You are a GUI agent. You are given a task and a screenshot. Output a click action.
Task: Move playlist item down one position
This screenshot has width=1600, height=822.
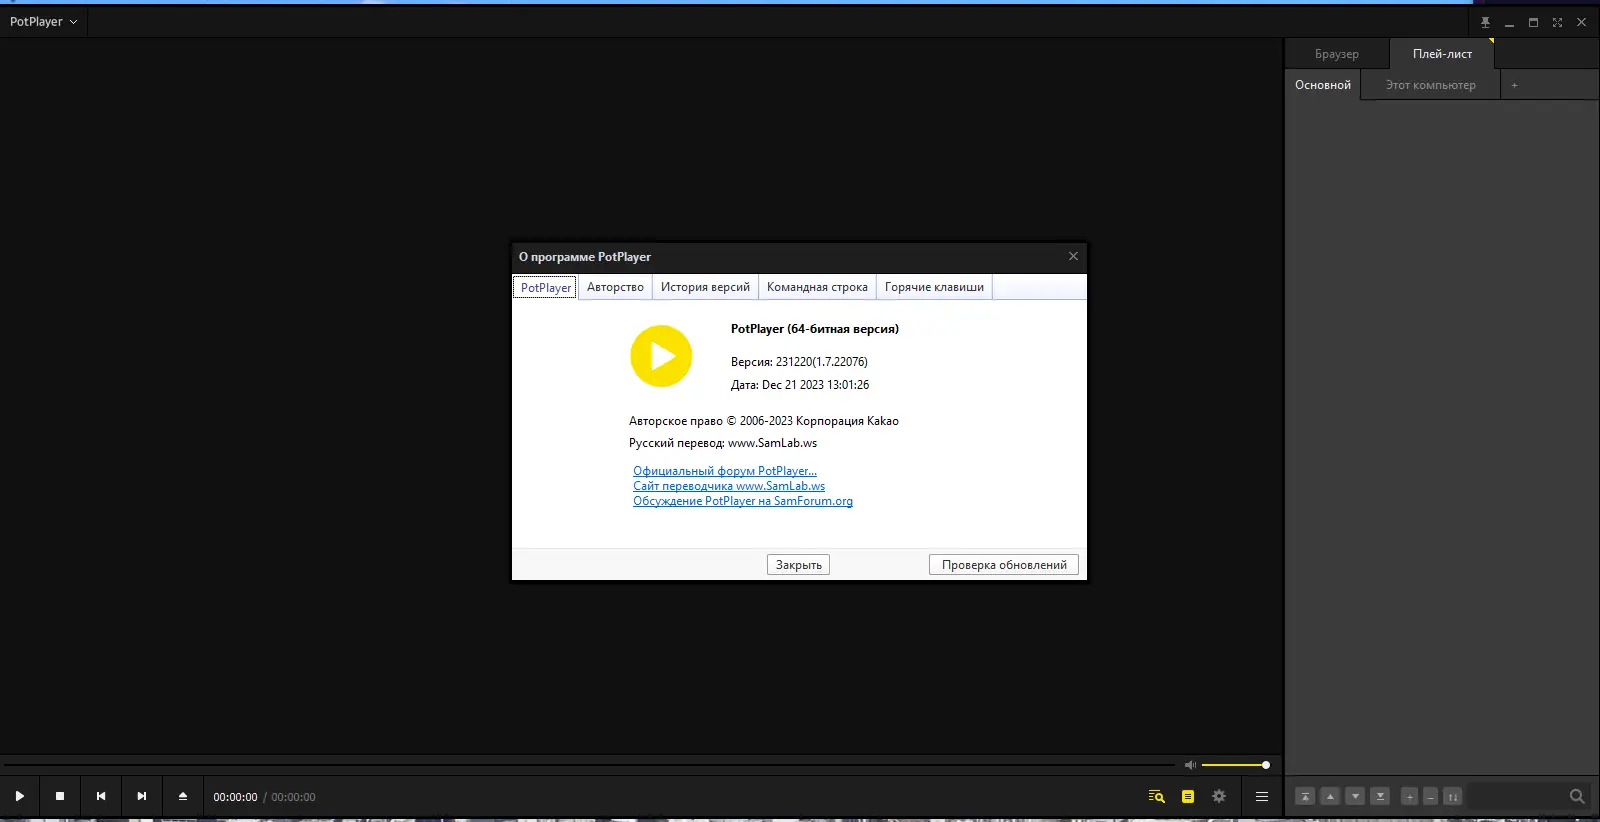(1355, 796)
